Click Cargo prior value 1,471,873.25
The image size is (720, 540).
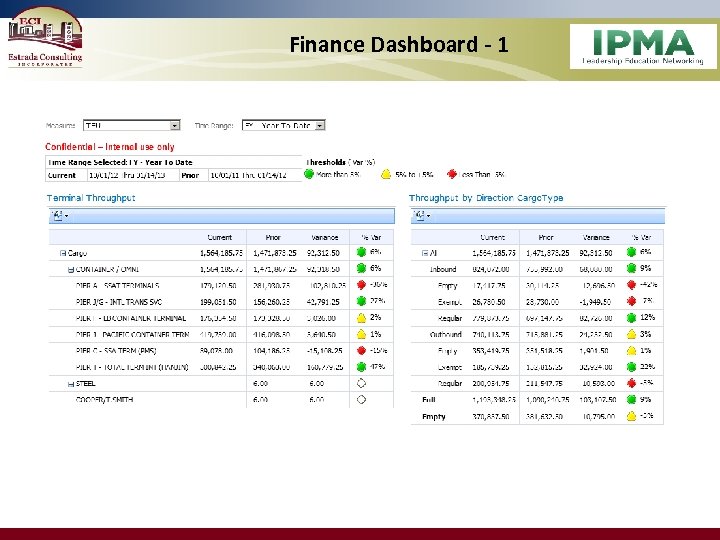coord(275,253)
